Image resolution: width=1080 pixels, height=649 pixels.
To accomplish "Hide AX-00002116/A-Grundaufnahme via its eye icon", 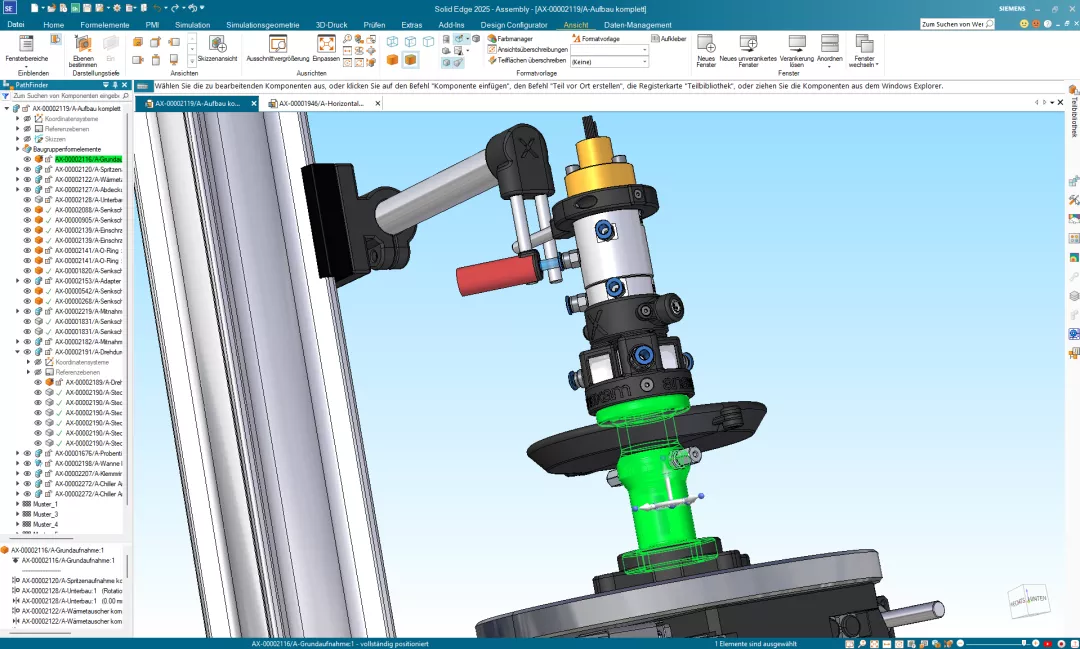I will [28, 159].
